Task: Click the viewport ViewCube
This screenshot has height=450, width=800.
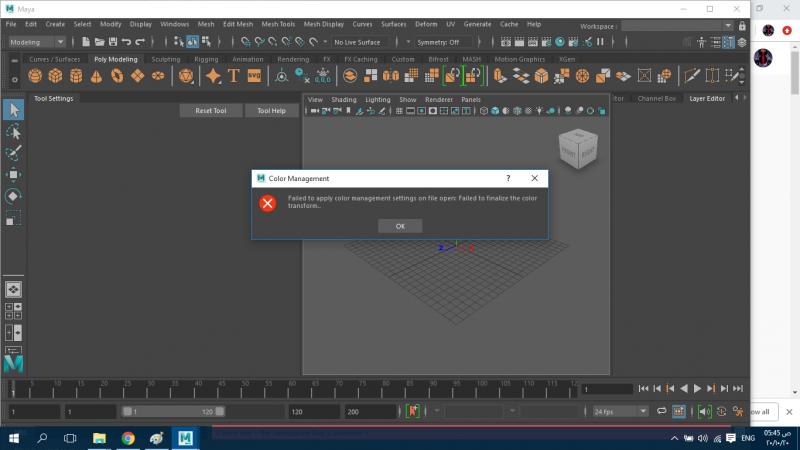Action: pos(578,149)
